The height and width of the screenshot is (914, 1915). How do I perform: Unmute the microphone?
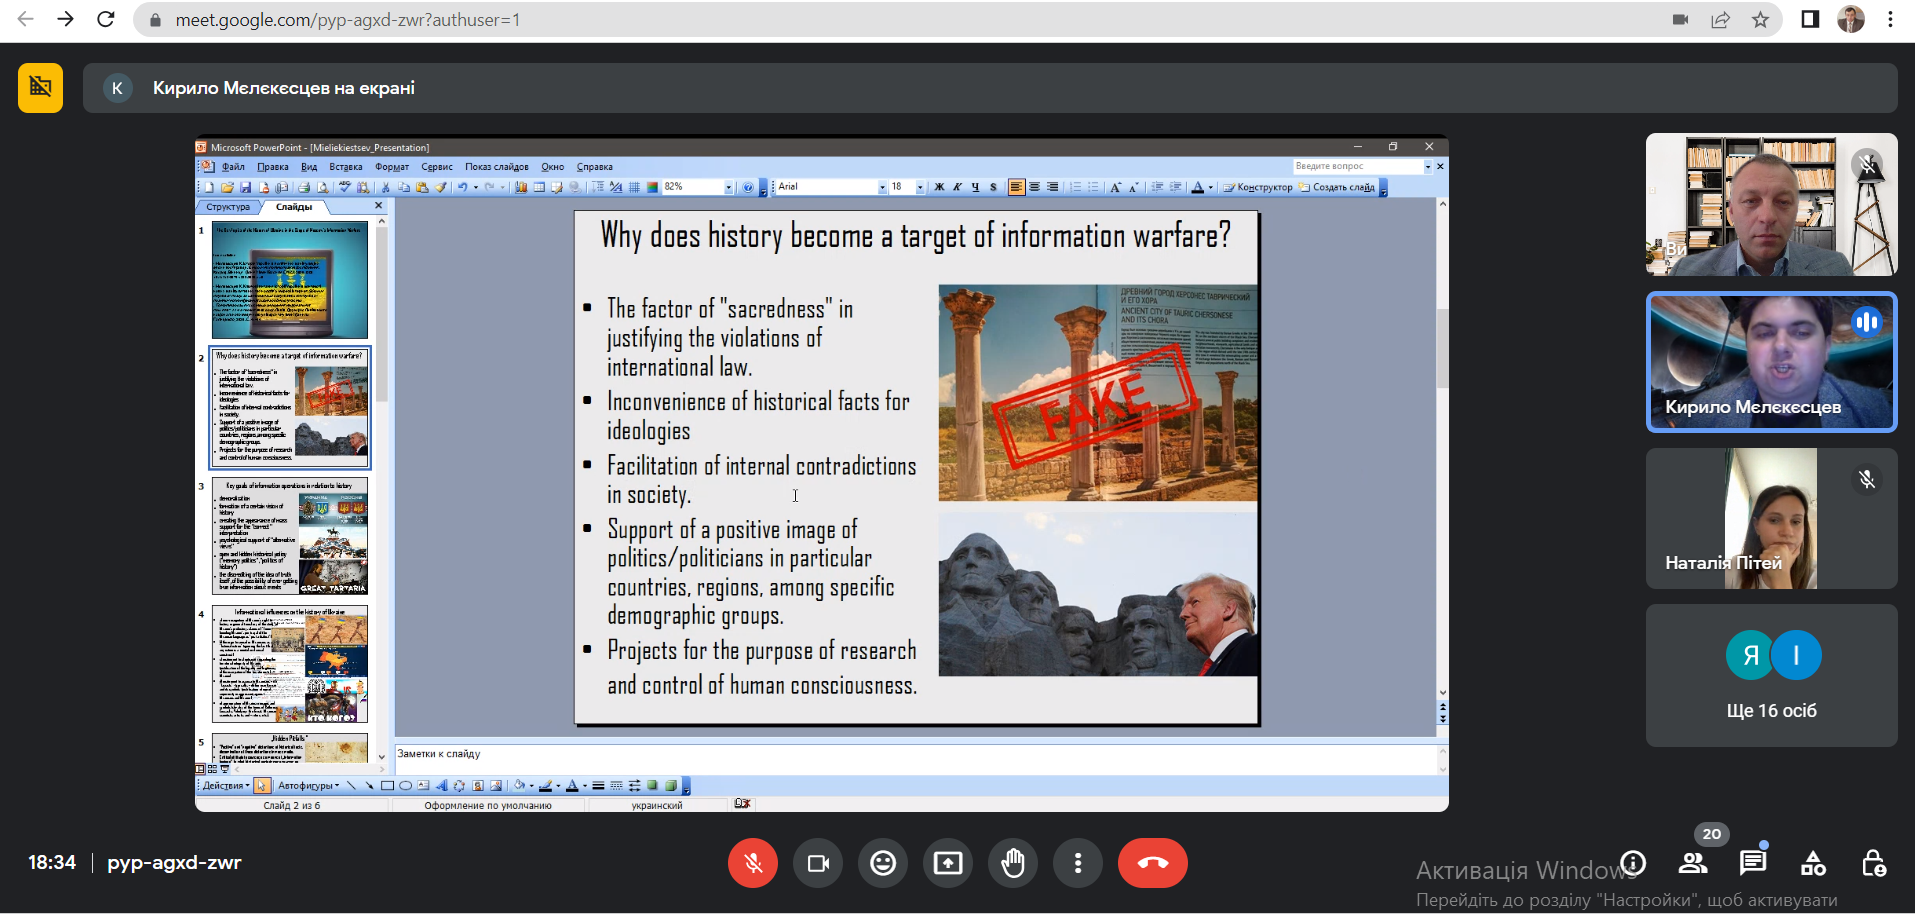[753, 863]
